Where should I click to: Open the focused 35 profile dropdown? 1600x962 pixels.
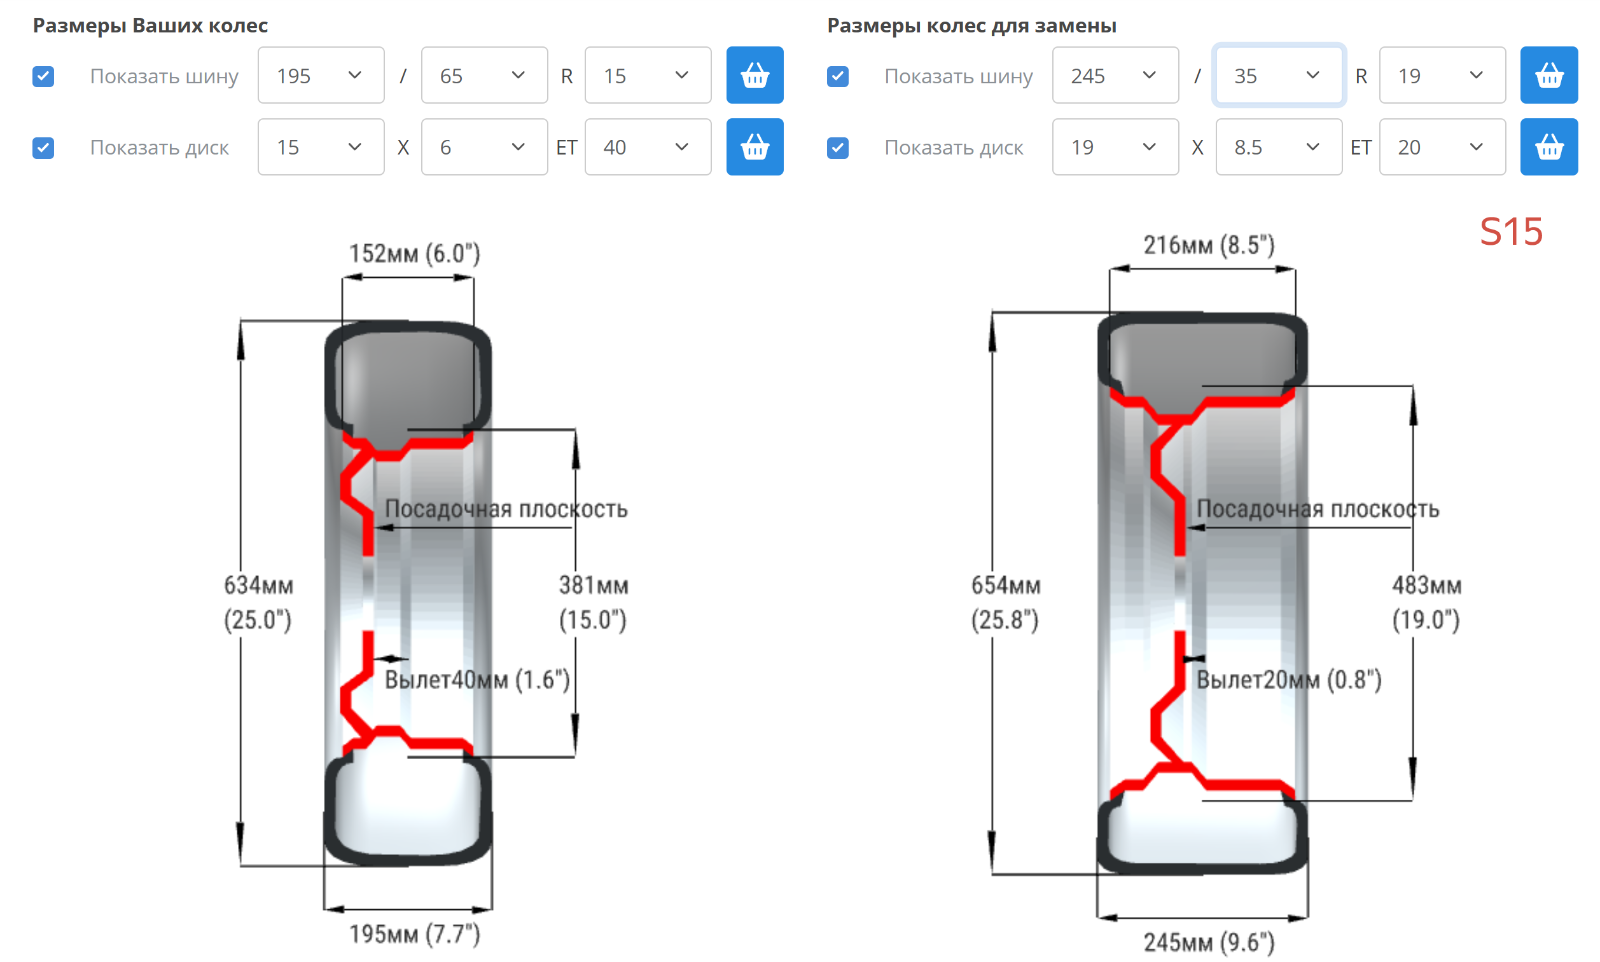(x=1278, y=75)
